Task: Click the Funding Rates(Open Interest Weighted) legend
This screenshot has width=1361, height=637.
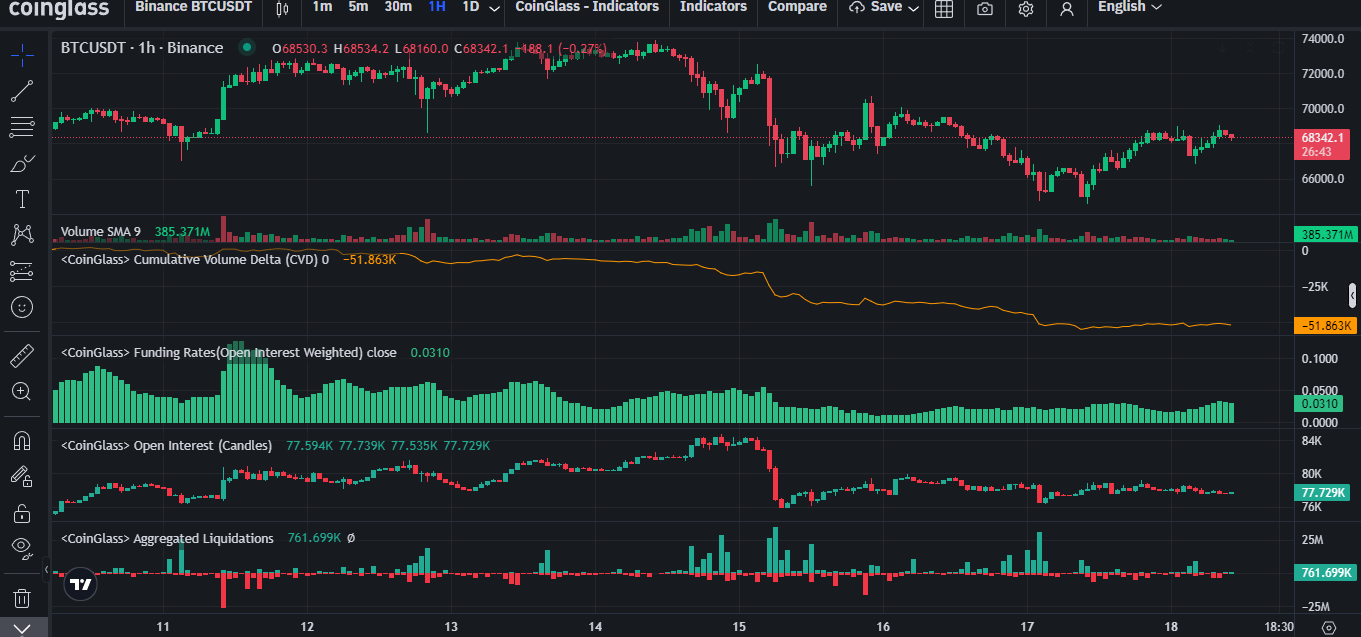Action: point(228,353)
